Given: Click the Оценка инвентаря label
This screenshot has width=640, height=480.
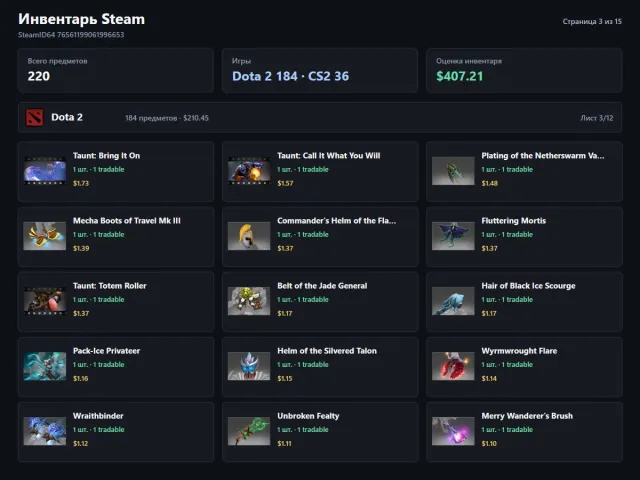Looking at the screenshot, I should [x=469, y=61].
